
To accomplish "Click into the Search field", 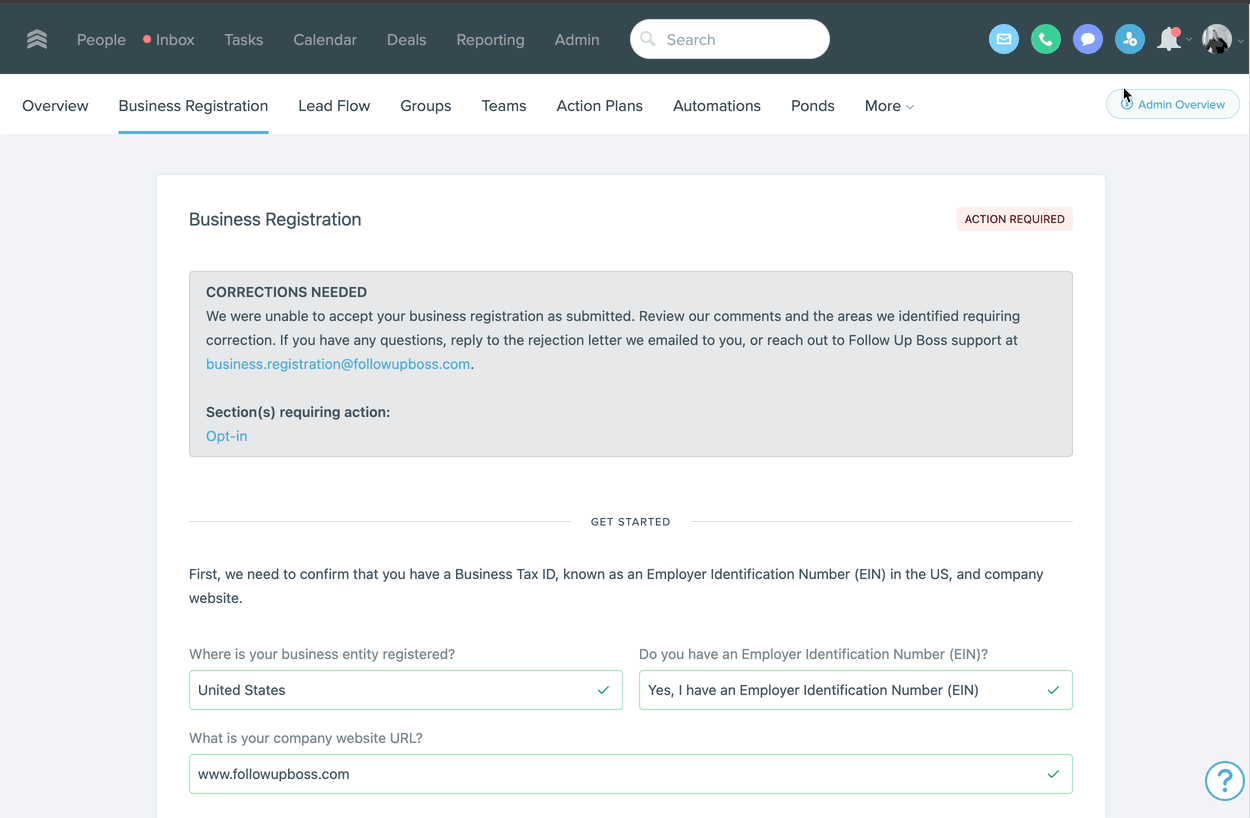I will point(730,39).
